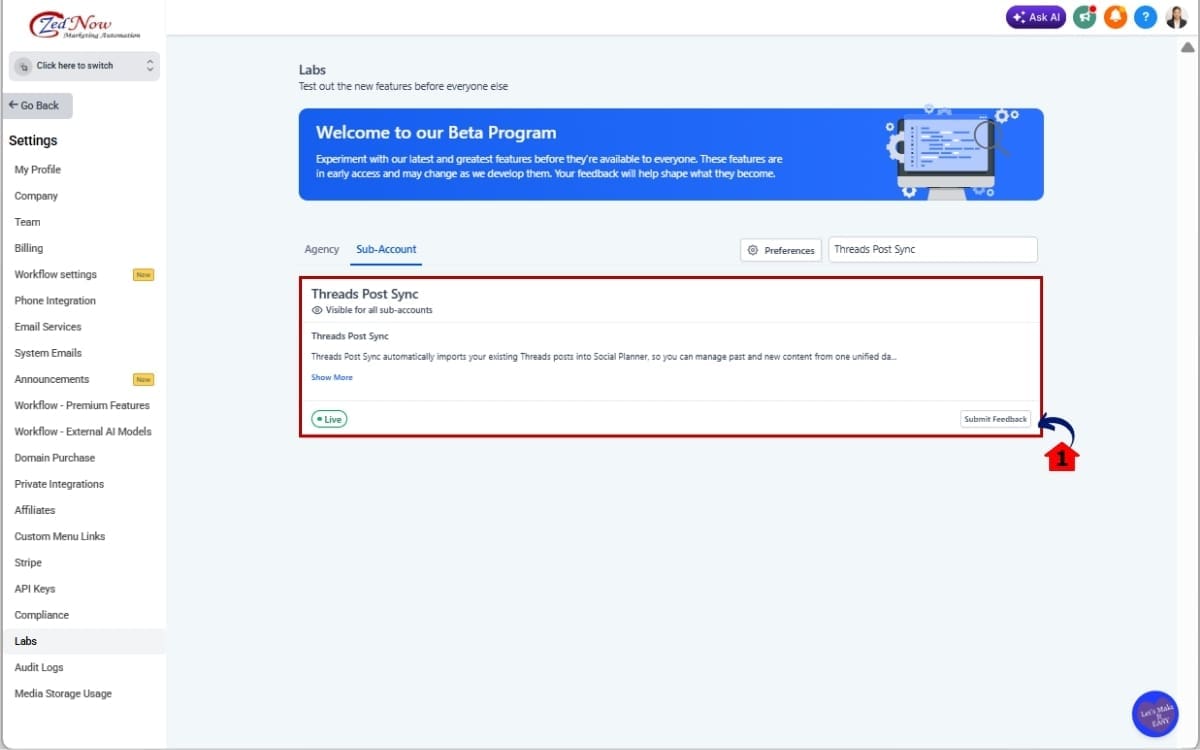The width and height of the screenshot is (1200, 750).
Task: Click the page scrollbar up arrow
Action: click(1187, 47)
